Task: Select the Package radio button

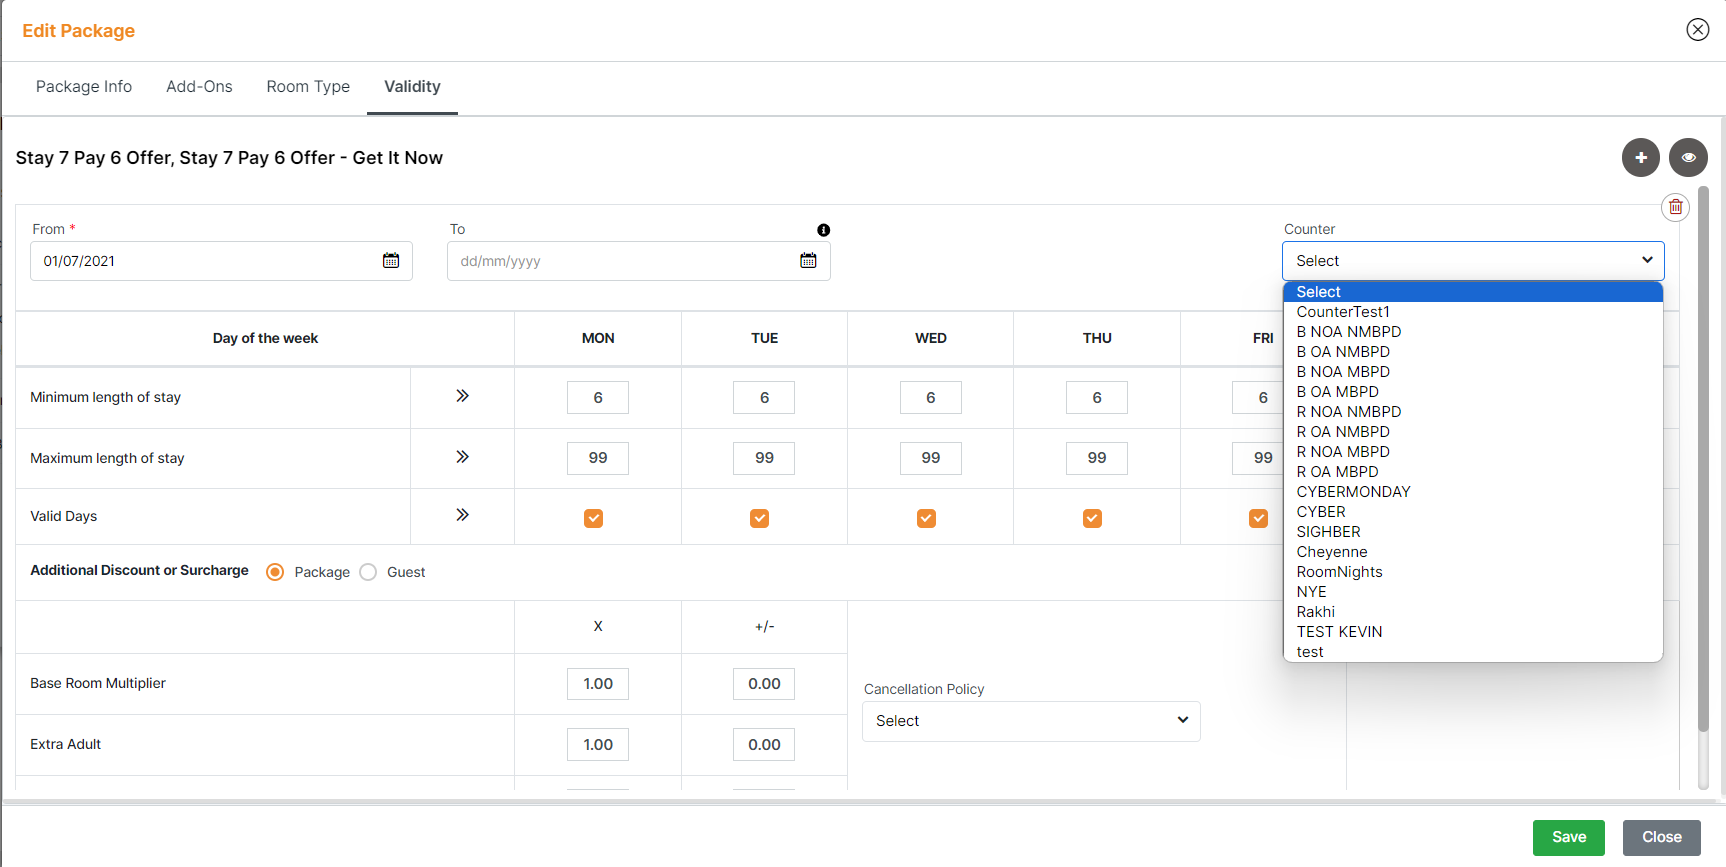Action: [275, 572]
